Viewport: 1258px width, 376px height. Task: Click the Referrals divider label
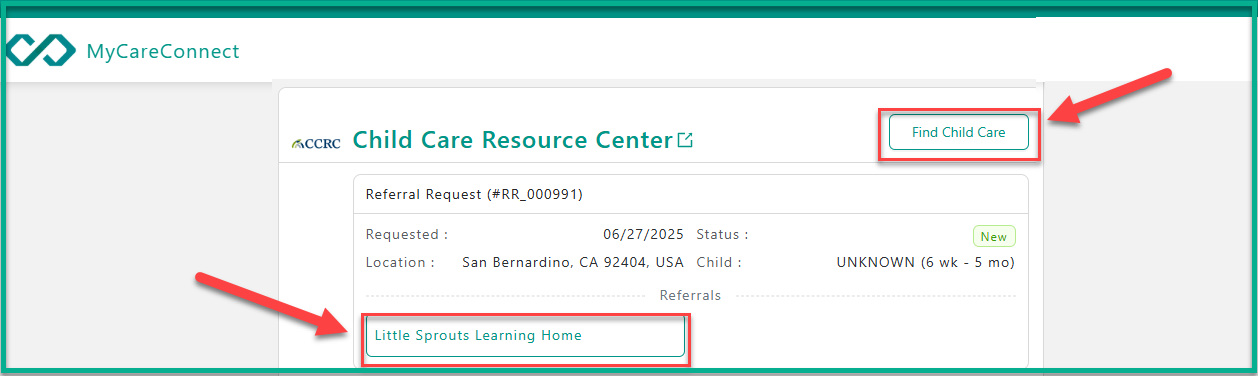pyautogui.click(x=690, y=296)
